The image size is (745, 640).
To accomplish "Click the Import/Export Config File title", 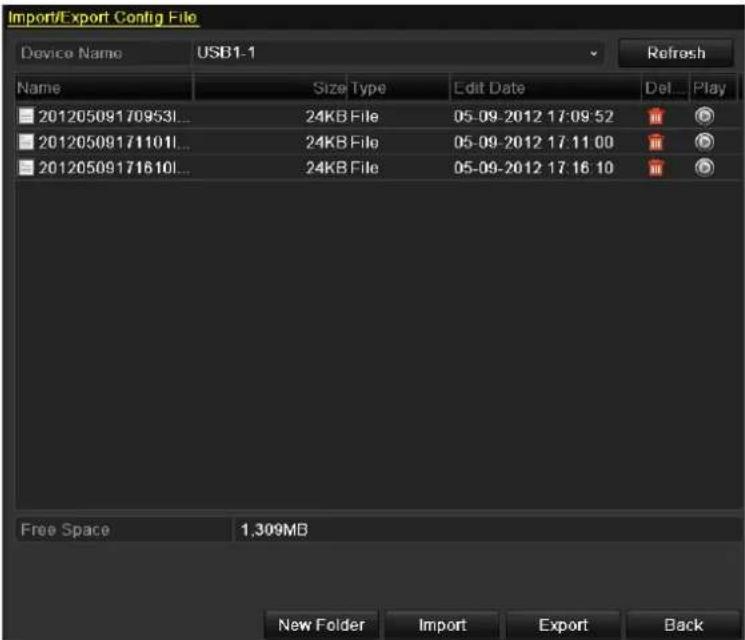I will [x=103, y=18].
